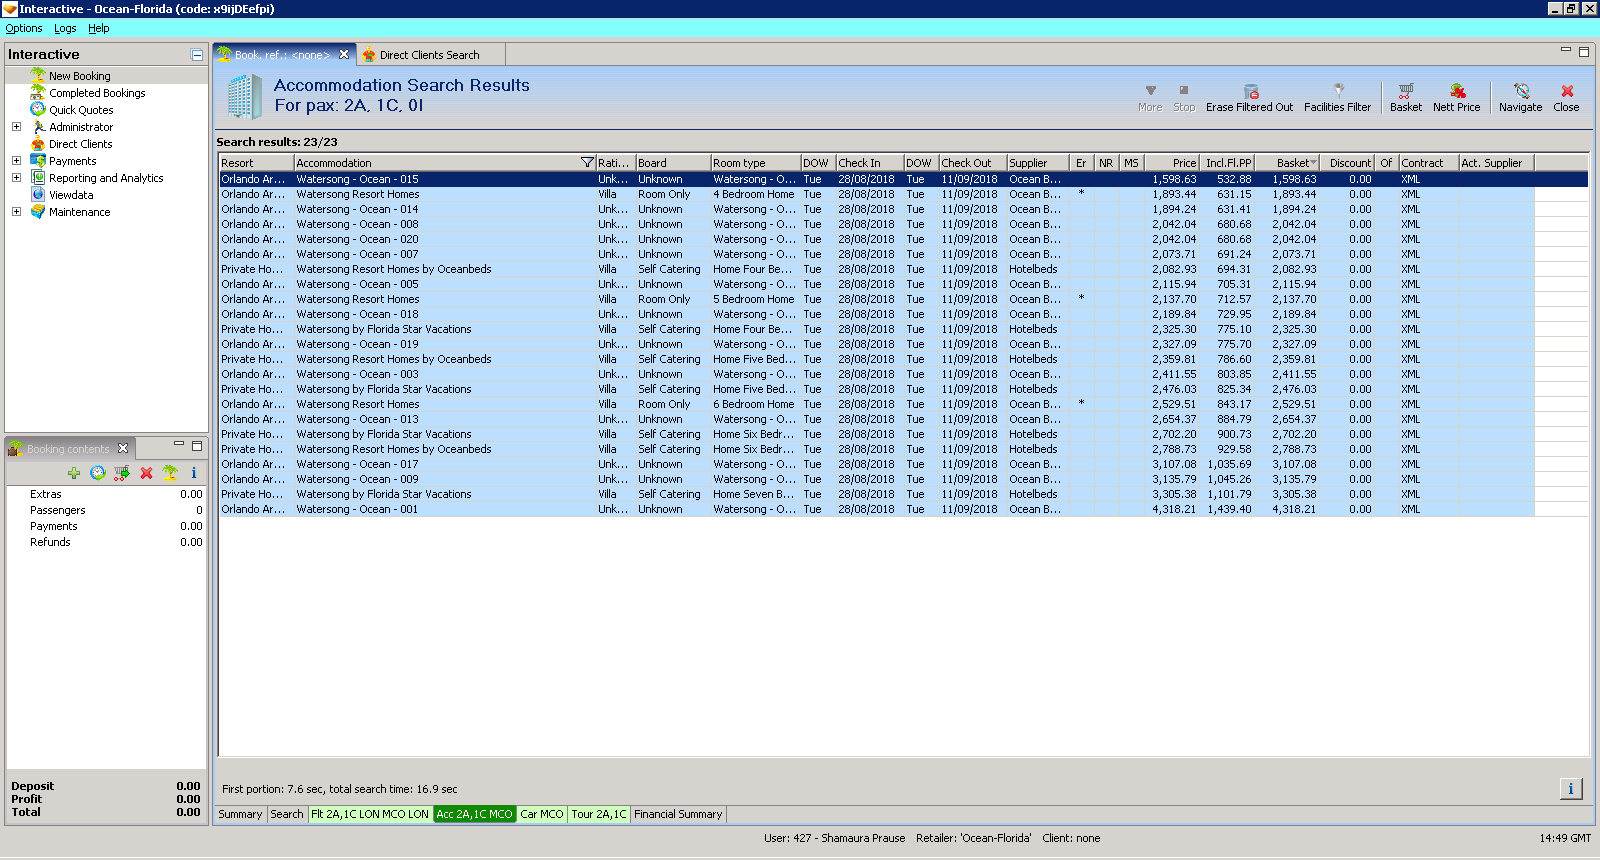Open the Tour 2A,1C tab

(599, 814)
